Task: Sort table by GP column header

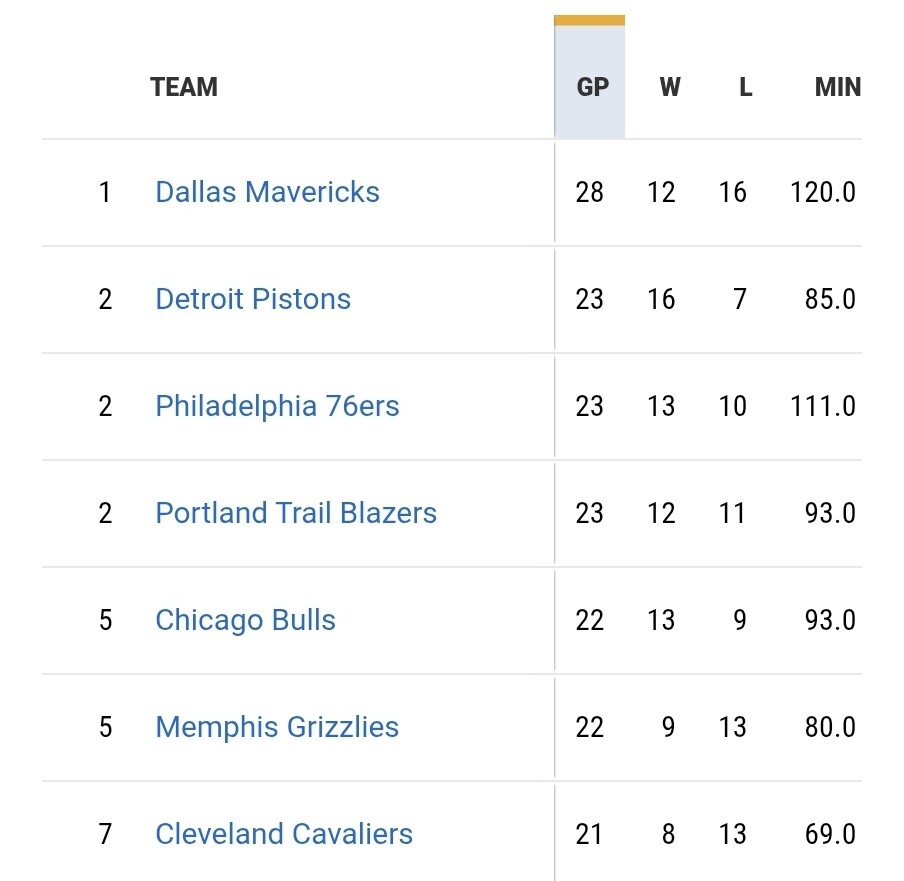Action: tap(592, 87)
